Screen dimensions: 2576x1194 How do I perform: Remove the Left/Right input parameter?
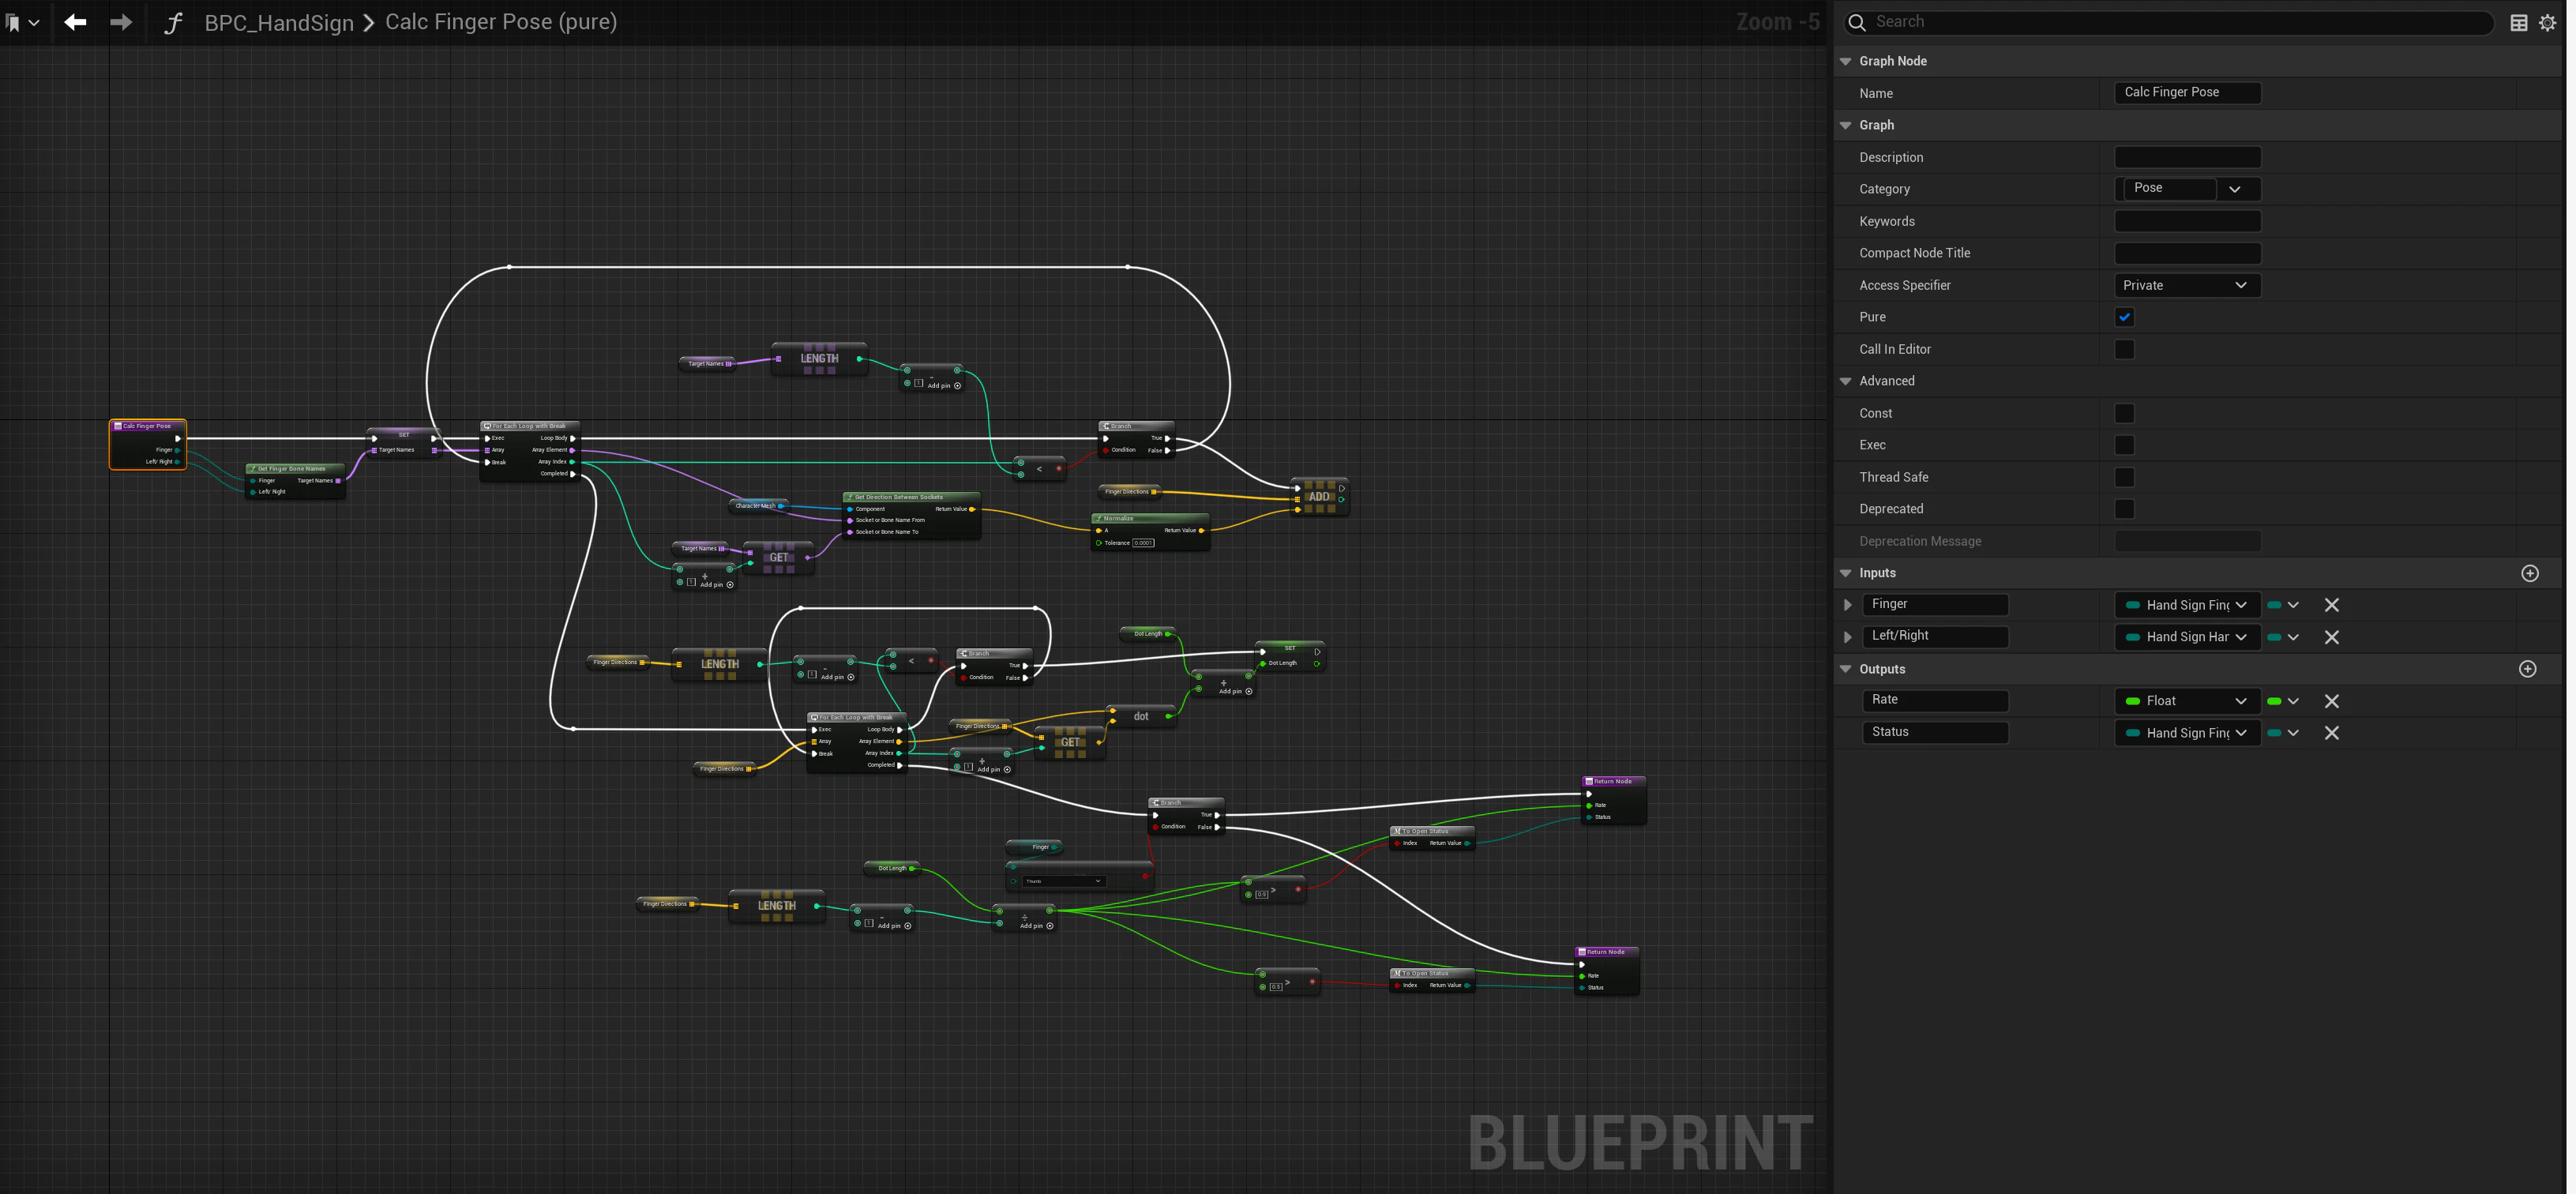2332,637
